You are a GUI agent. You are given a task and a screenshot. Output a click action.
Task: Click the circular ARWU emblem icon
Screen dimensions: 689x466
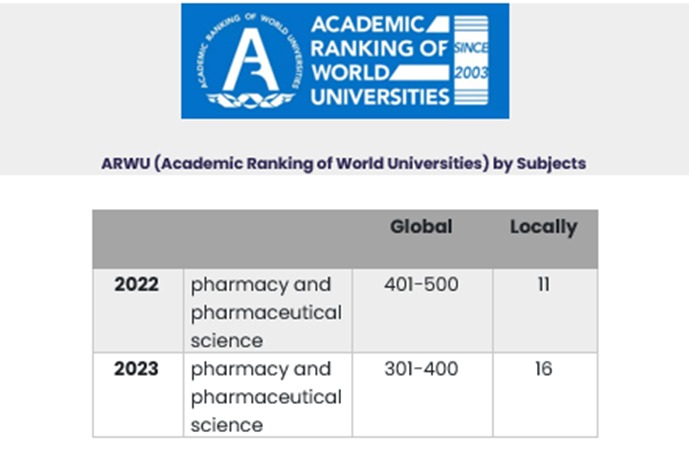click(249, 59)
